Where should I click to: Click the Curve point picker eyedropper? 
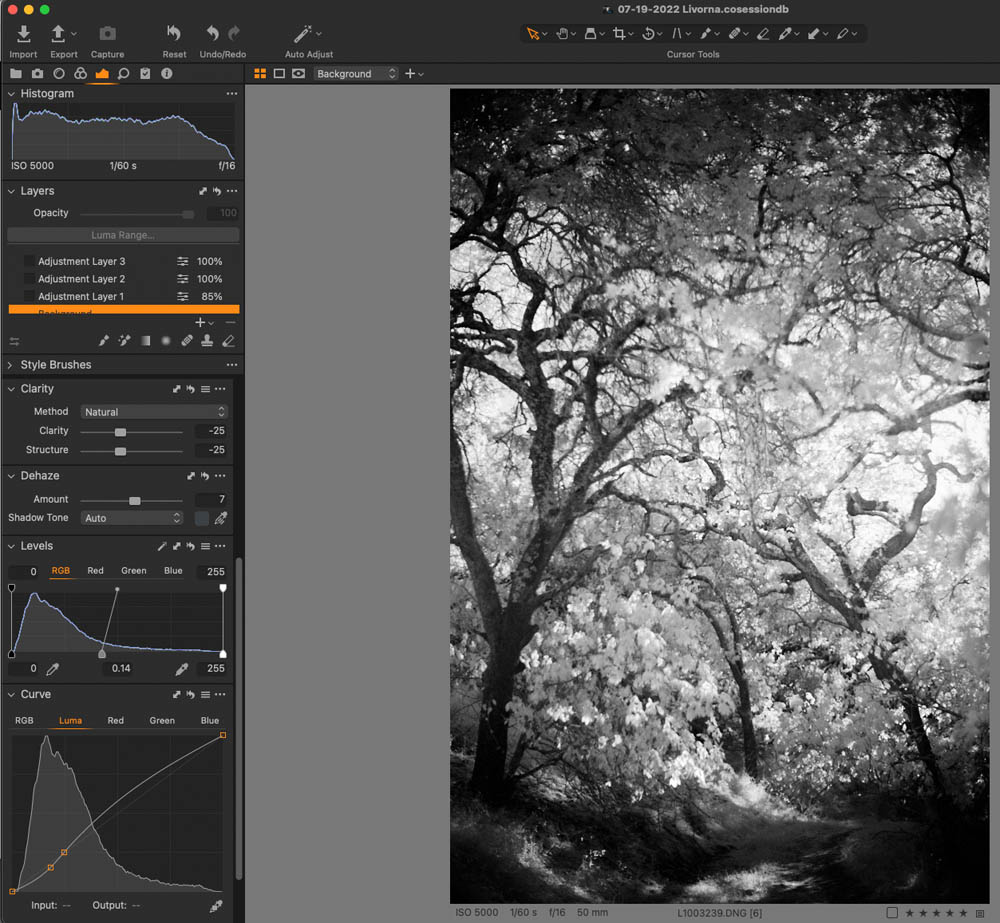tap(216, 906)
